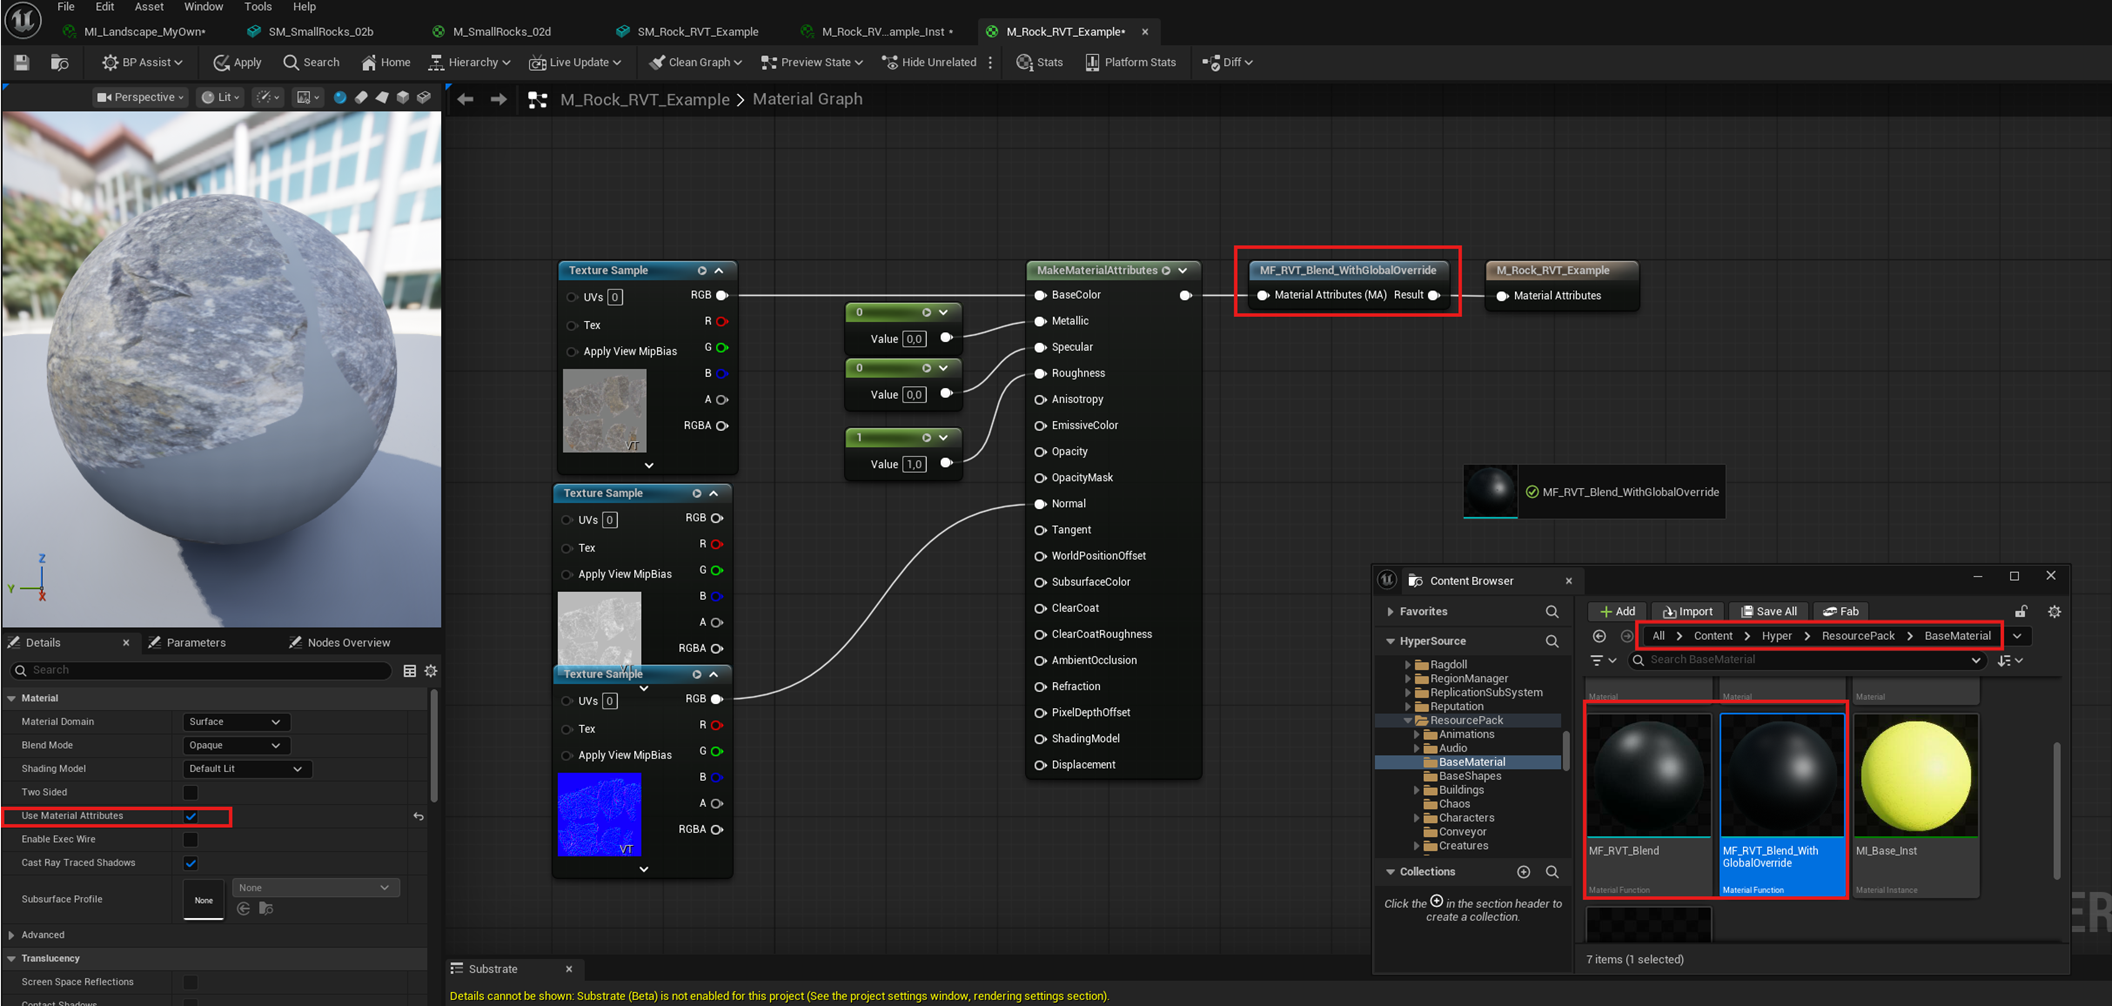
Task: Toggle Hide Unrelated nodes
Action: click(929, 62)
